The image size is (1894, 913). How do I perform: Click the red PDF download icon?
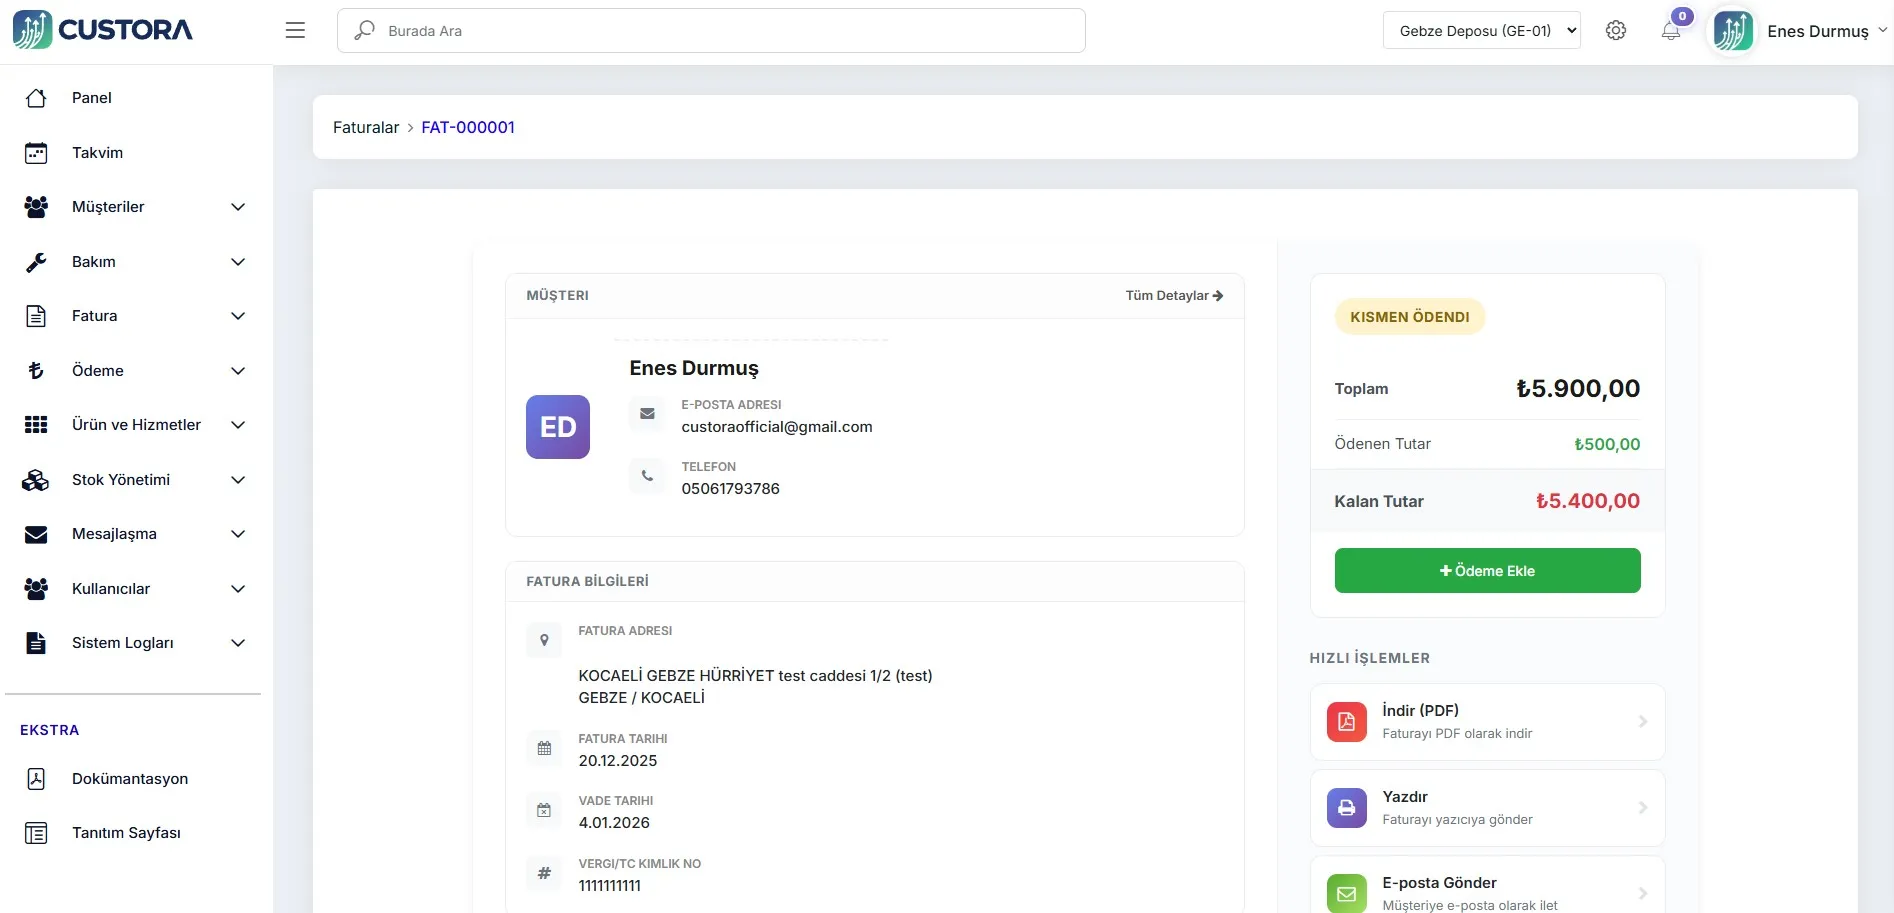click(1346, 722)
